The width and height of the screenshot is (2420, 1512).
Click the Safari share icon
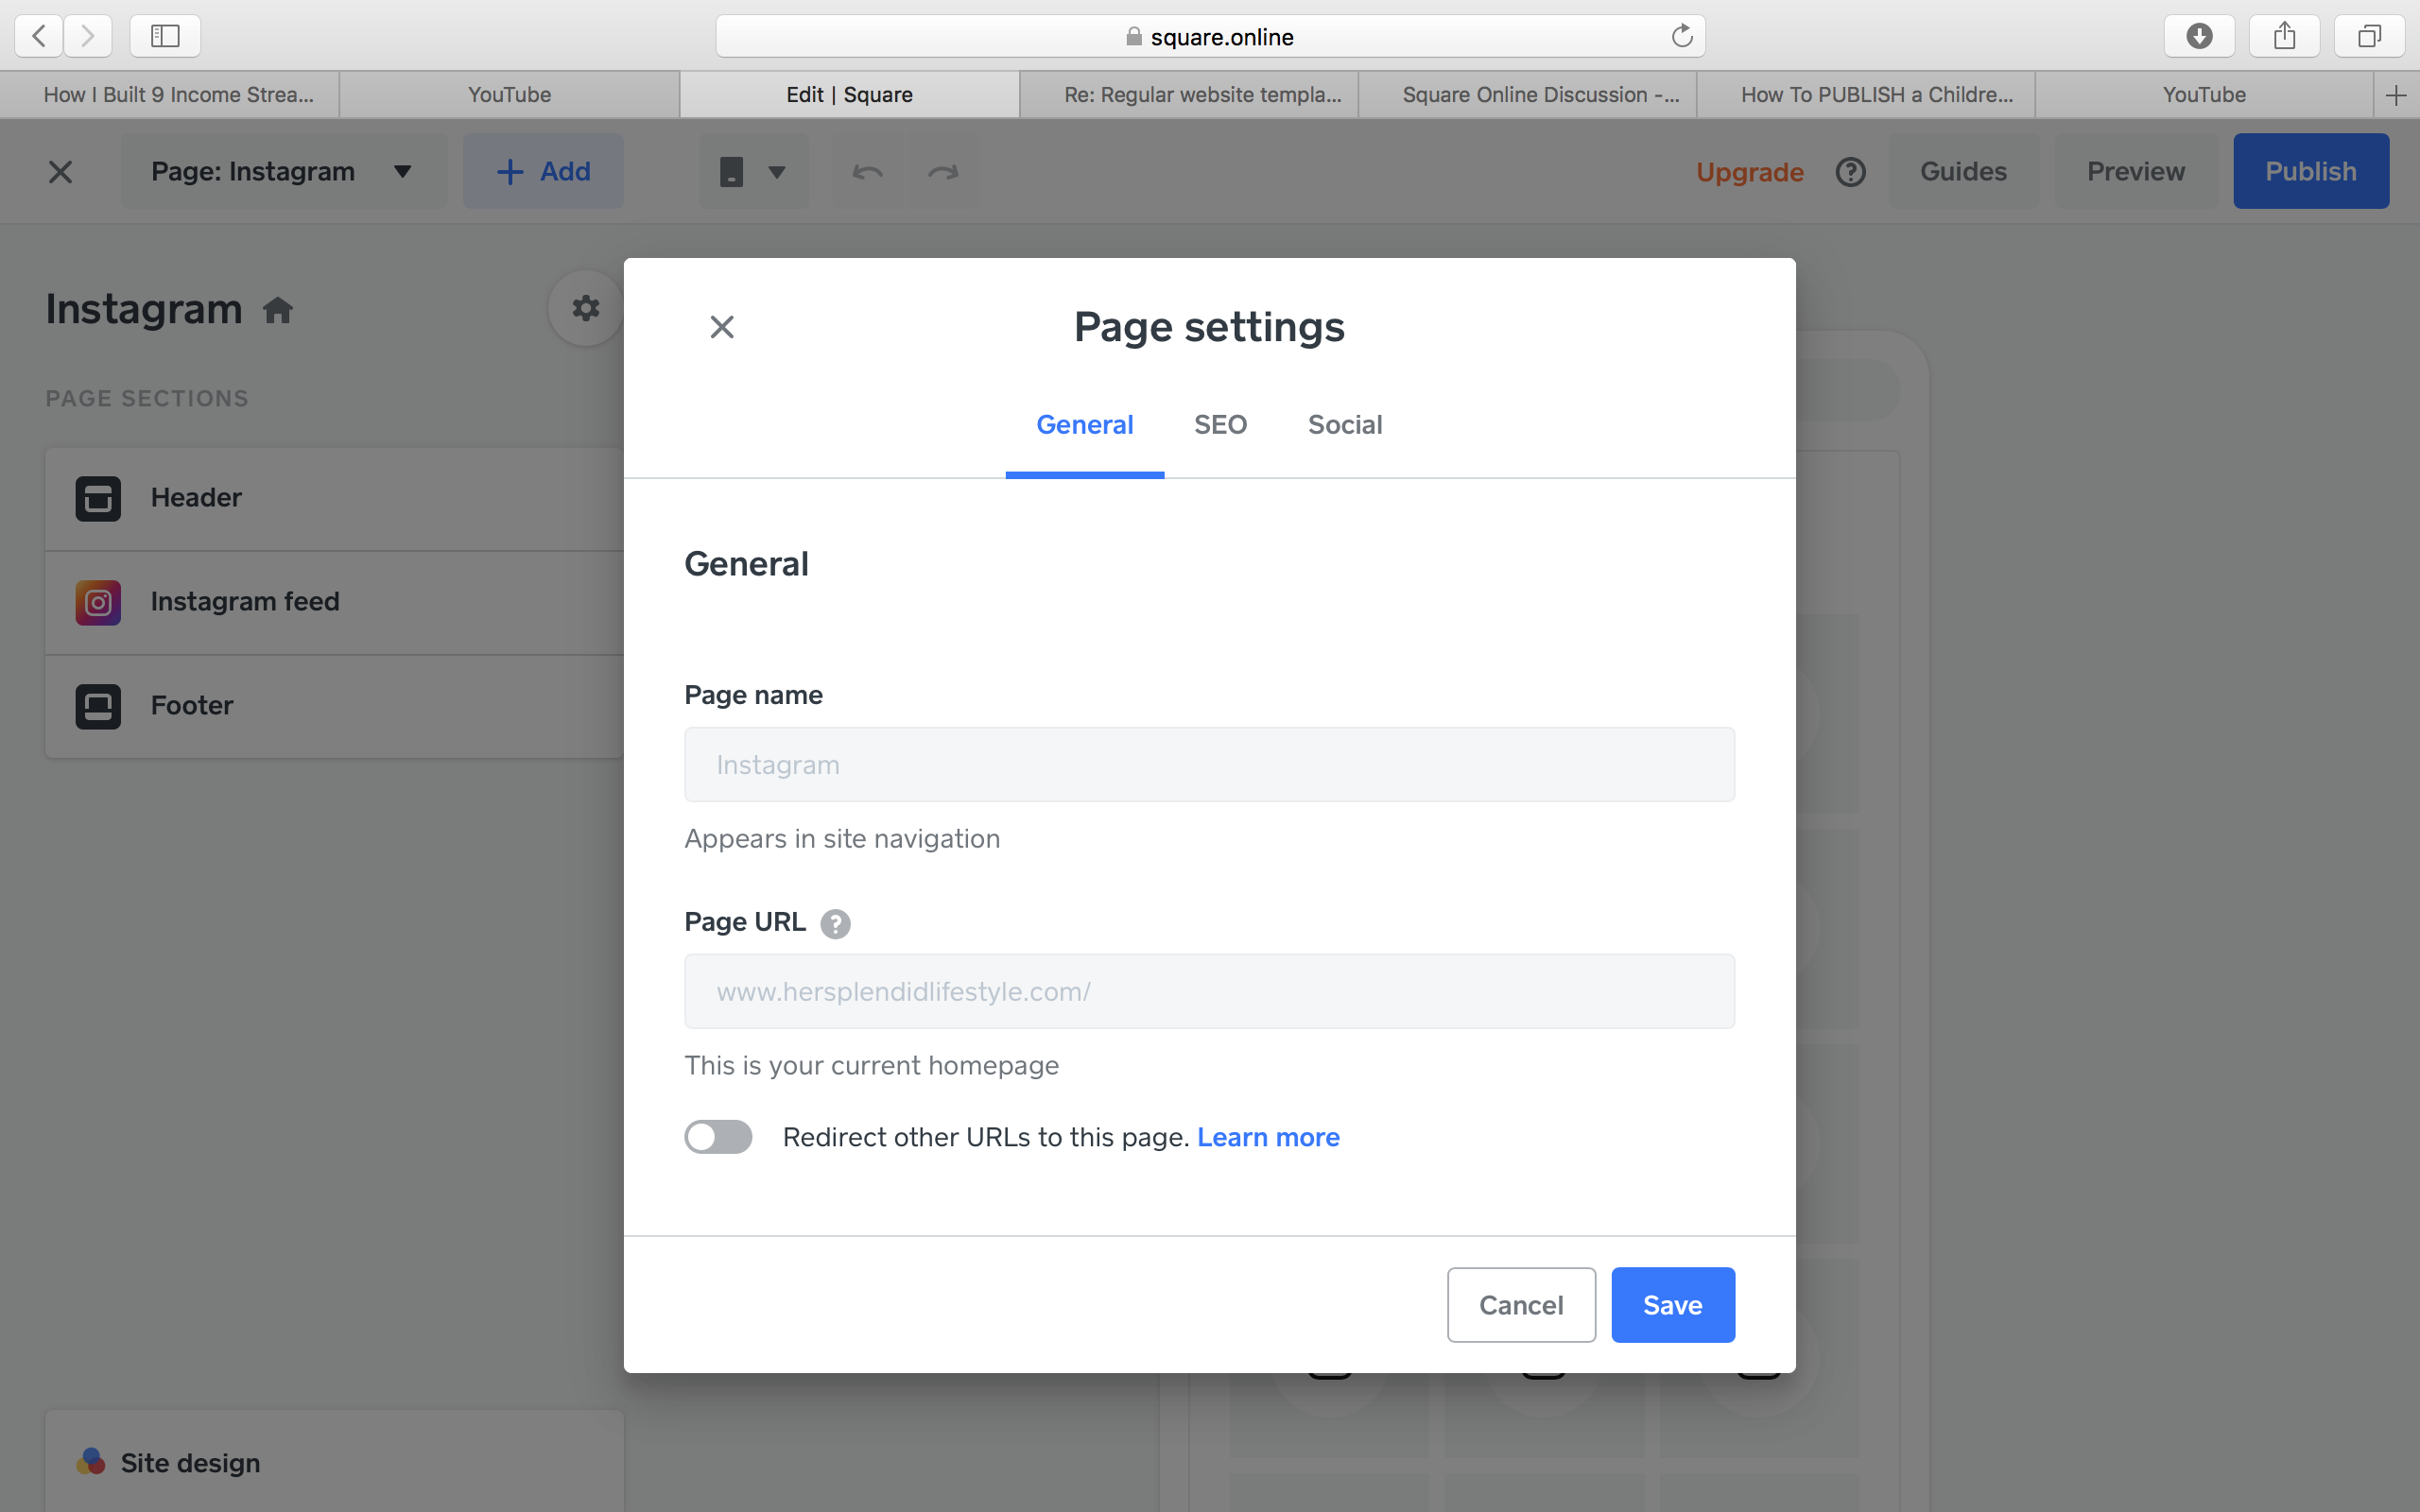coord(2284,36)
